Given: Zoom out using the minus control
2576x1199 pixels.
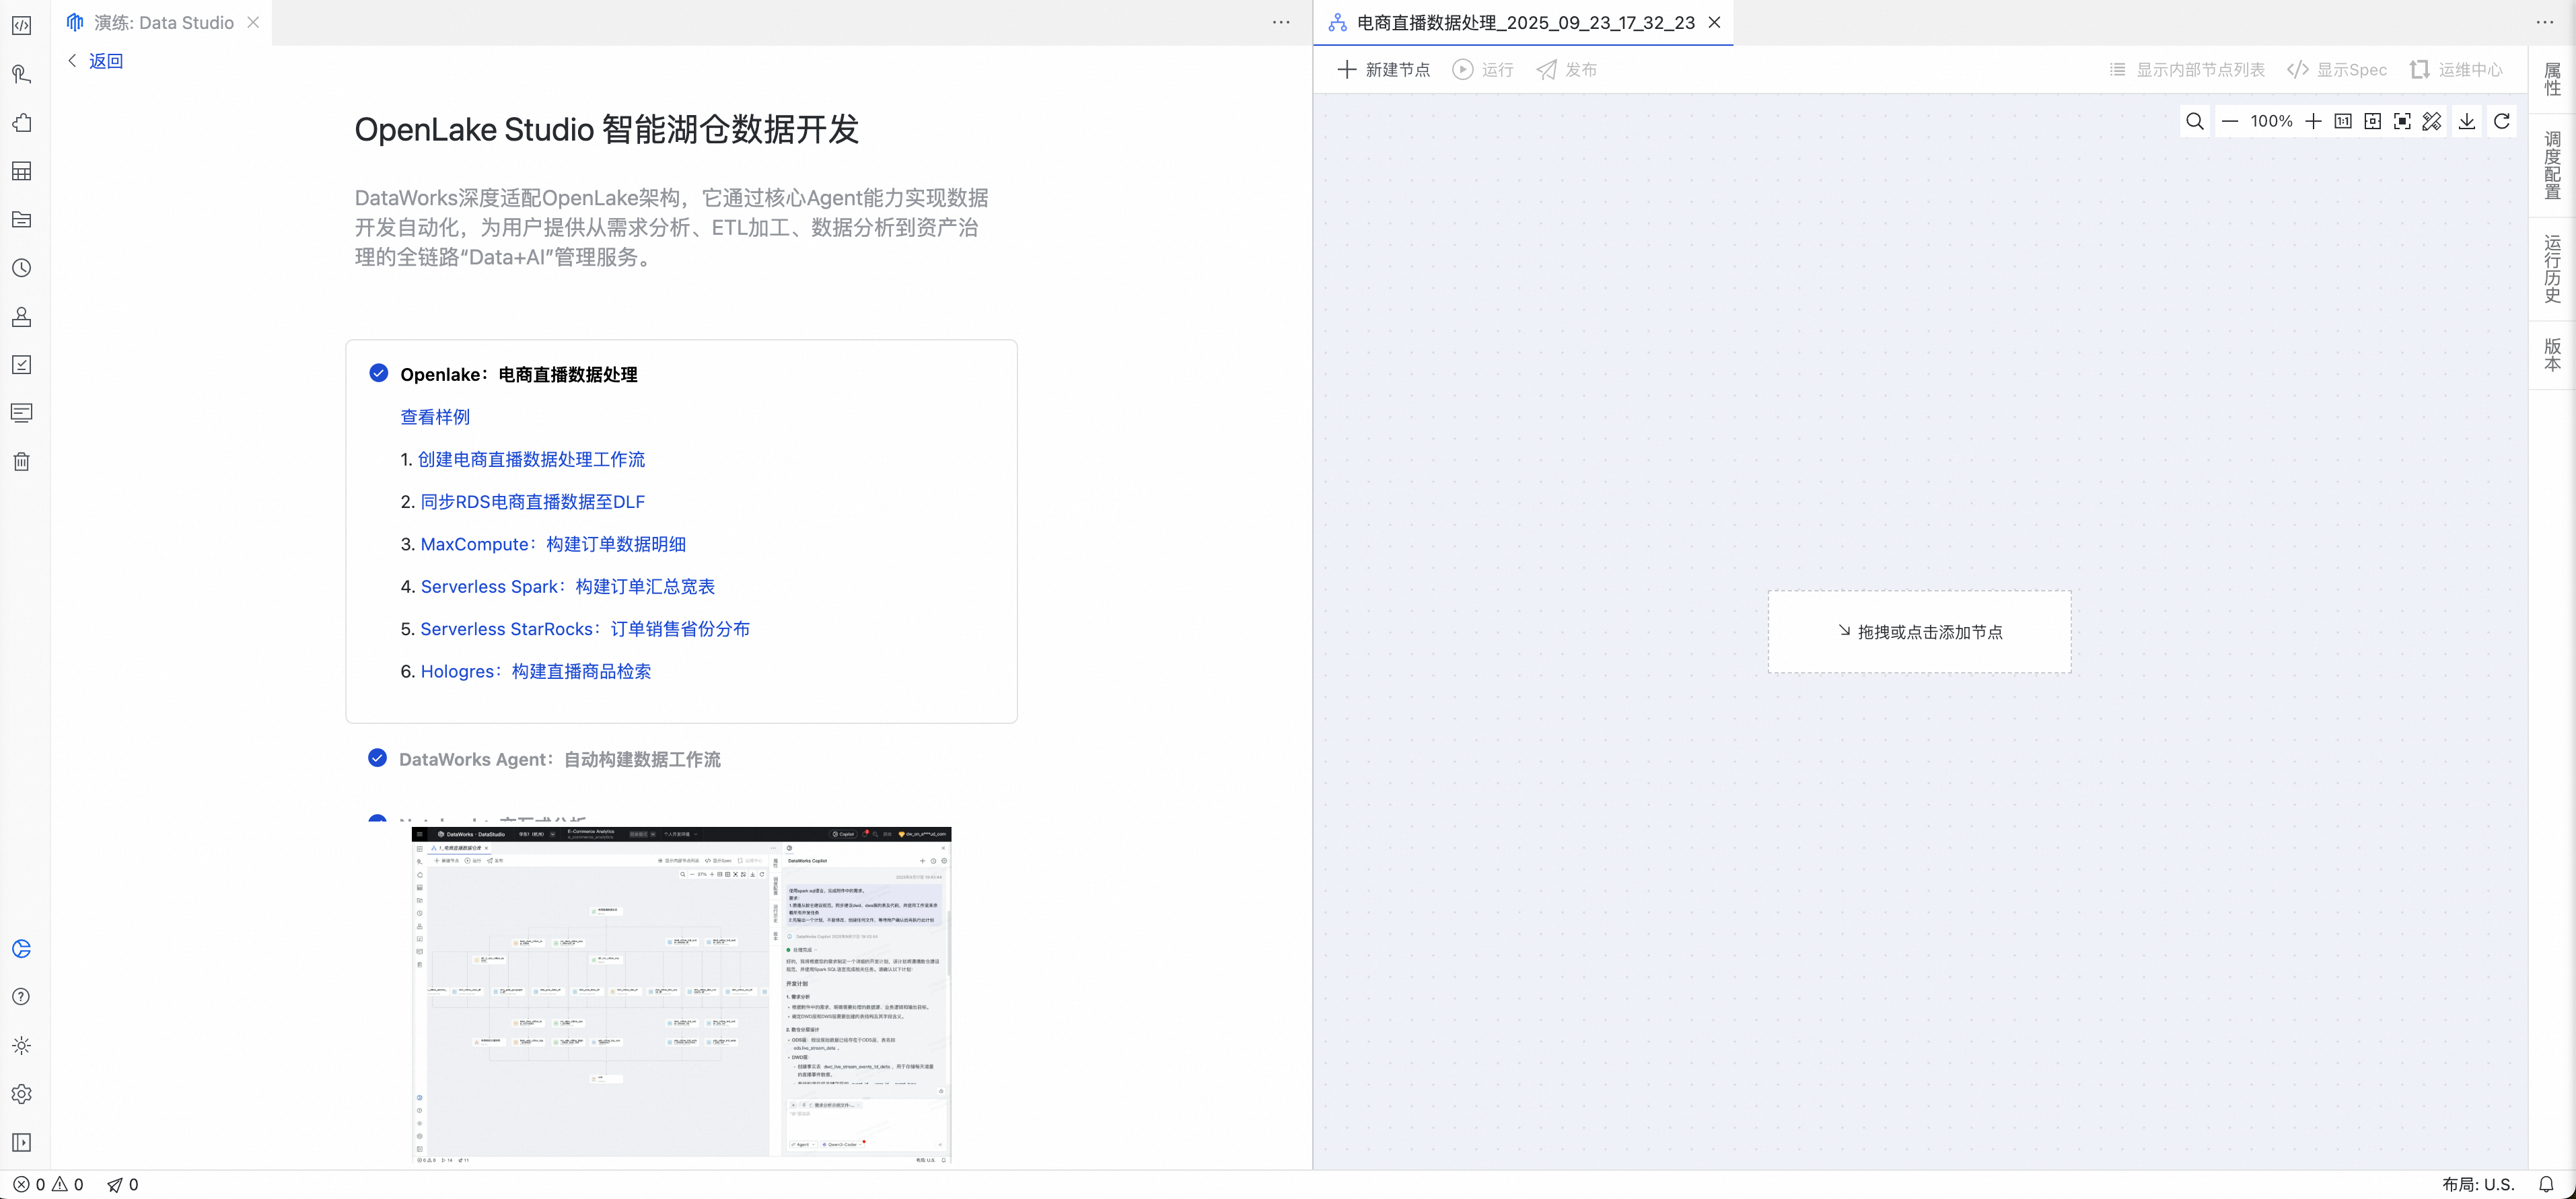Looking at the screenshot, I should coord(2229,122).
